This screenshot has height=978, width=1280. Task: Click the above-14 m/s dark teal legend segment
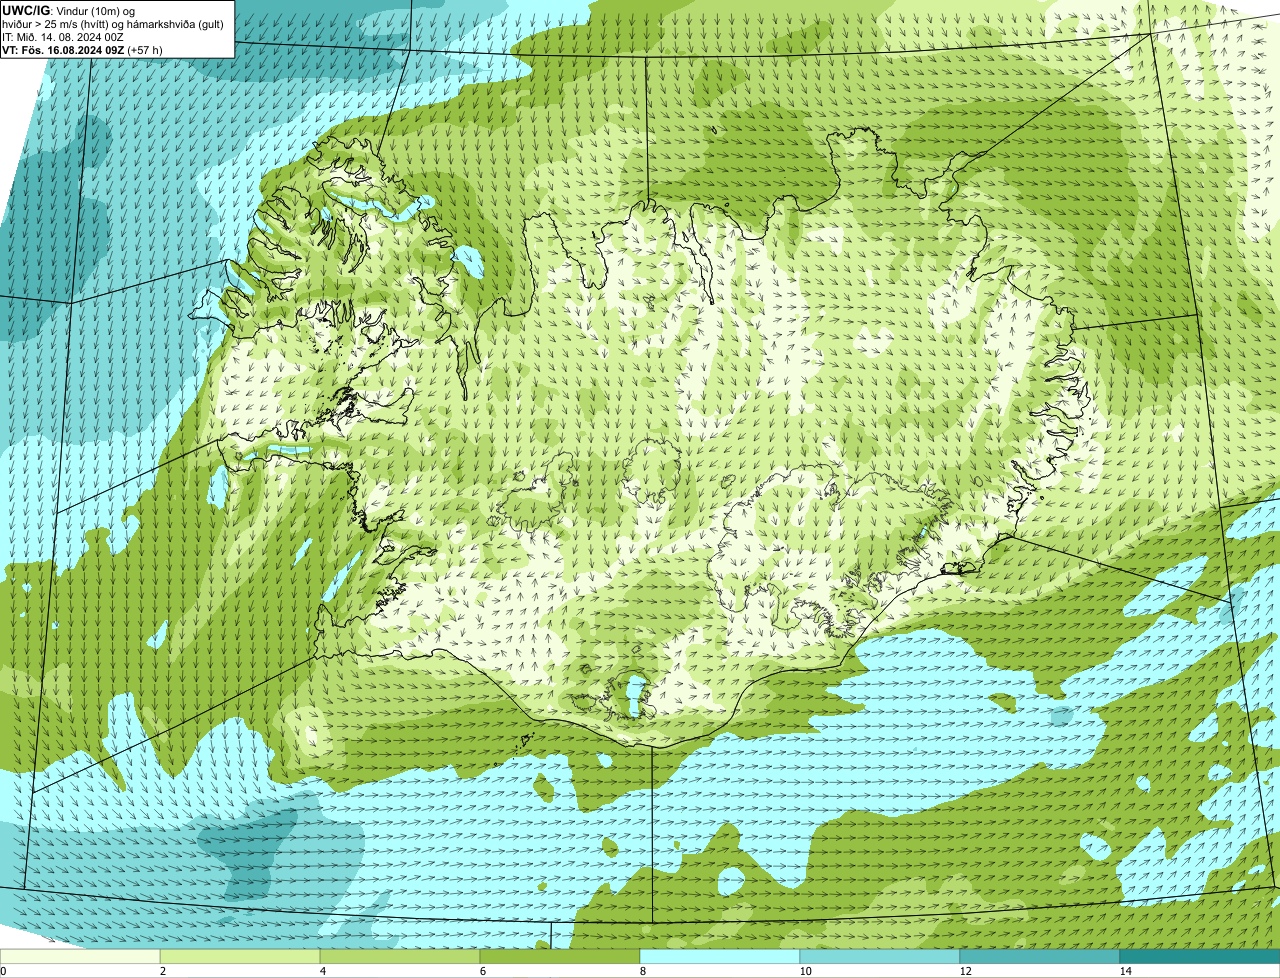click(1200, 956)
